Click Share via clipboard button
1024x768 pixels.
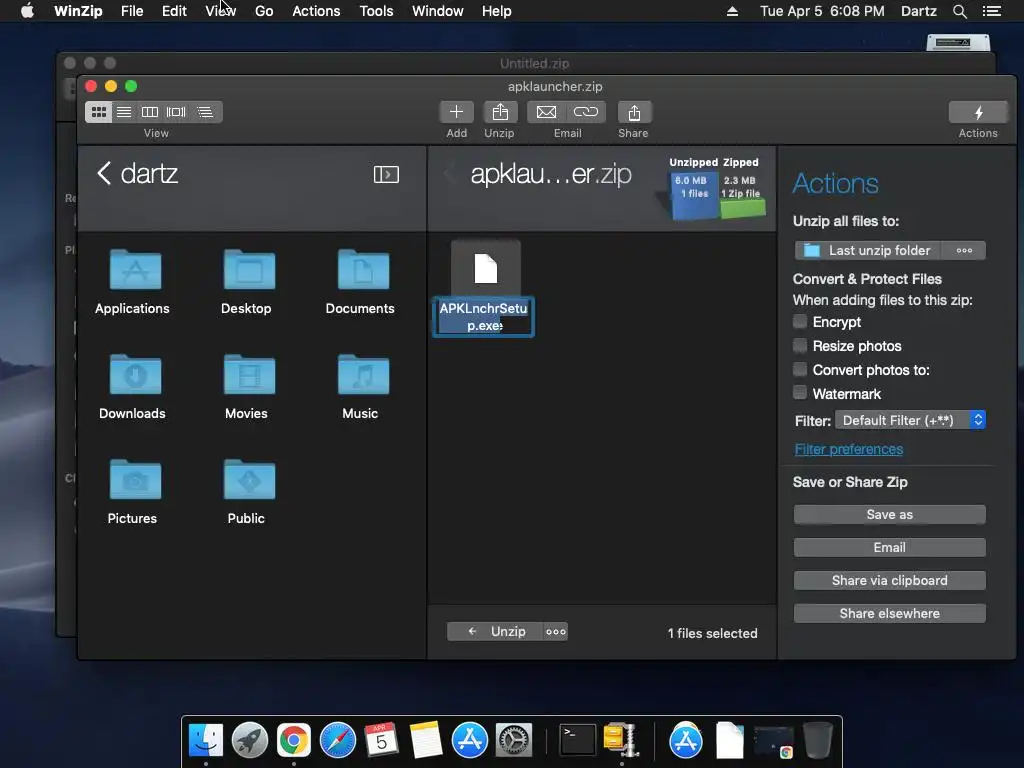[x=889, y=581]
